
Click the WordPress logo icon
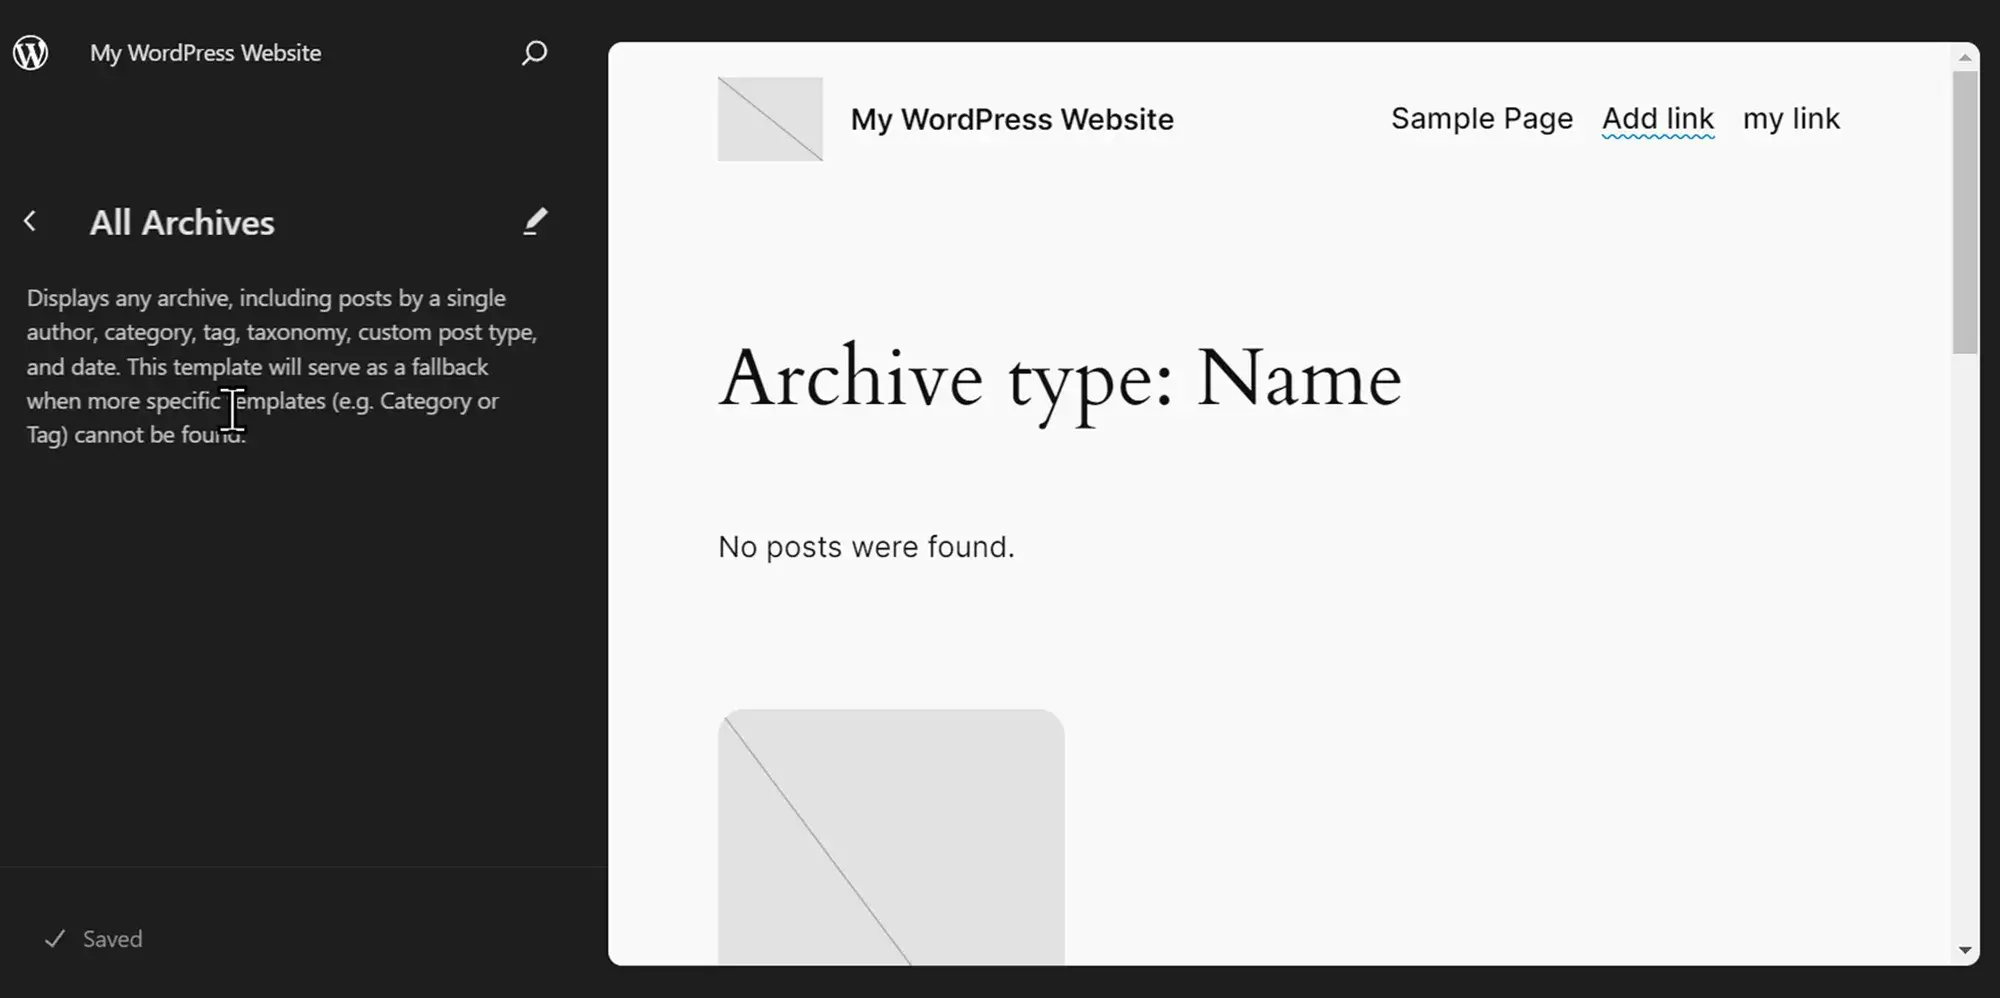(x=31, y=52)
